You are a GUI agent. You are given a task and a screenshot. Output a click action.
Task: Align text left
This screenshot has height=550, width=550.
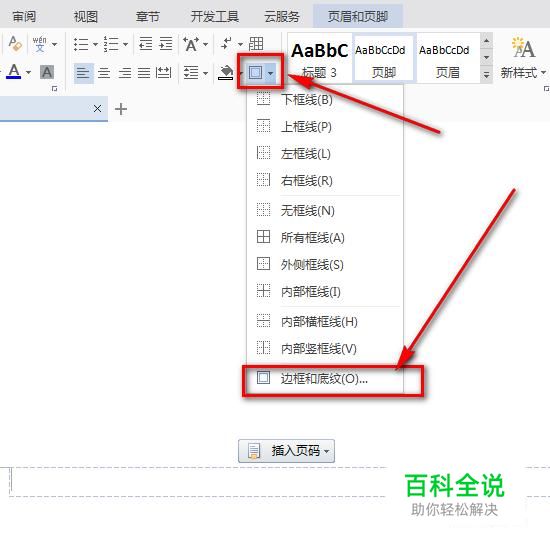pyautogui.click(x=83, y=73)
